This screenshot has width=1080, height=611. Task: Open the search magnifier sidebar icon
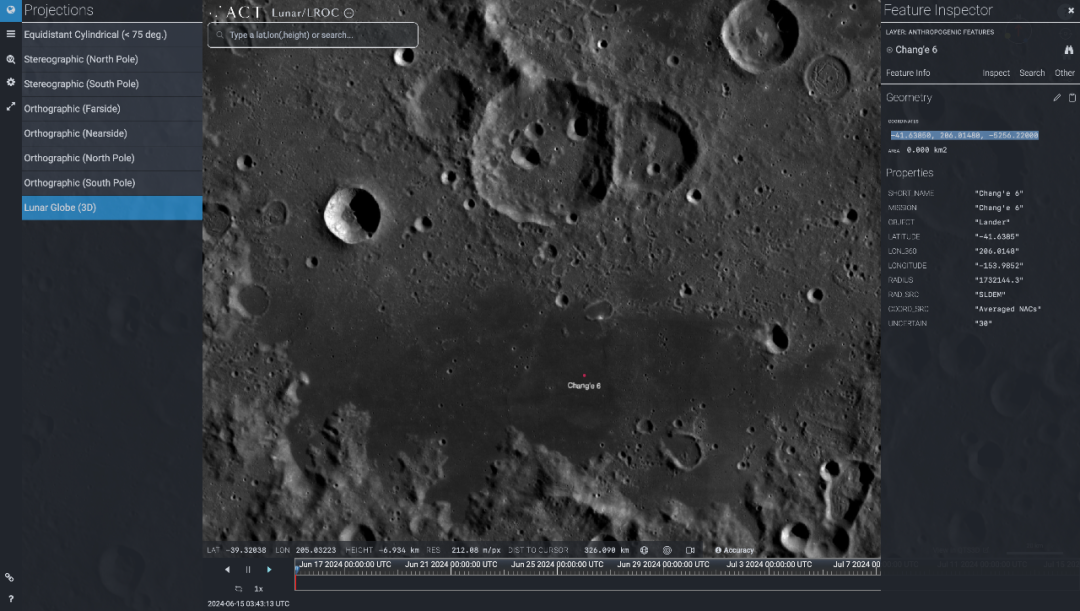tap(10, 59)
